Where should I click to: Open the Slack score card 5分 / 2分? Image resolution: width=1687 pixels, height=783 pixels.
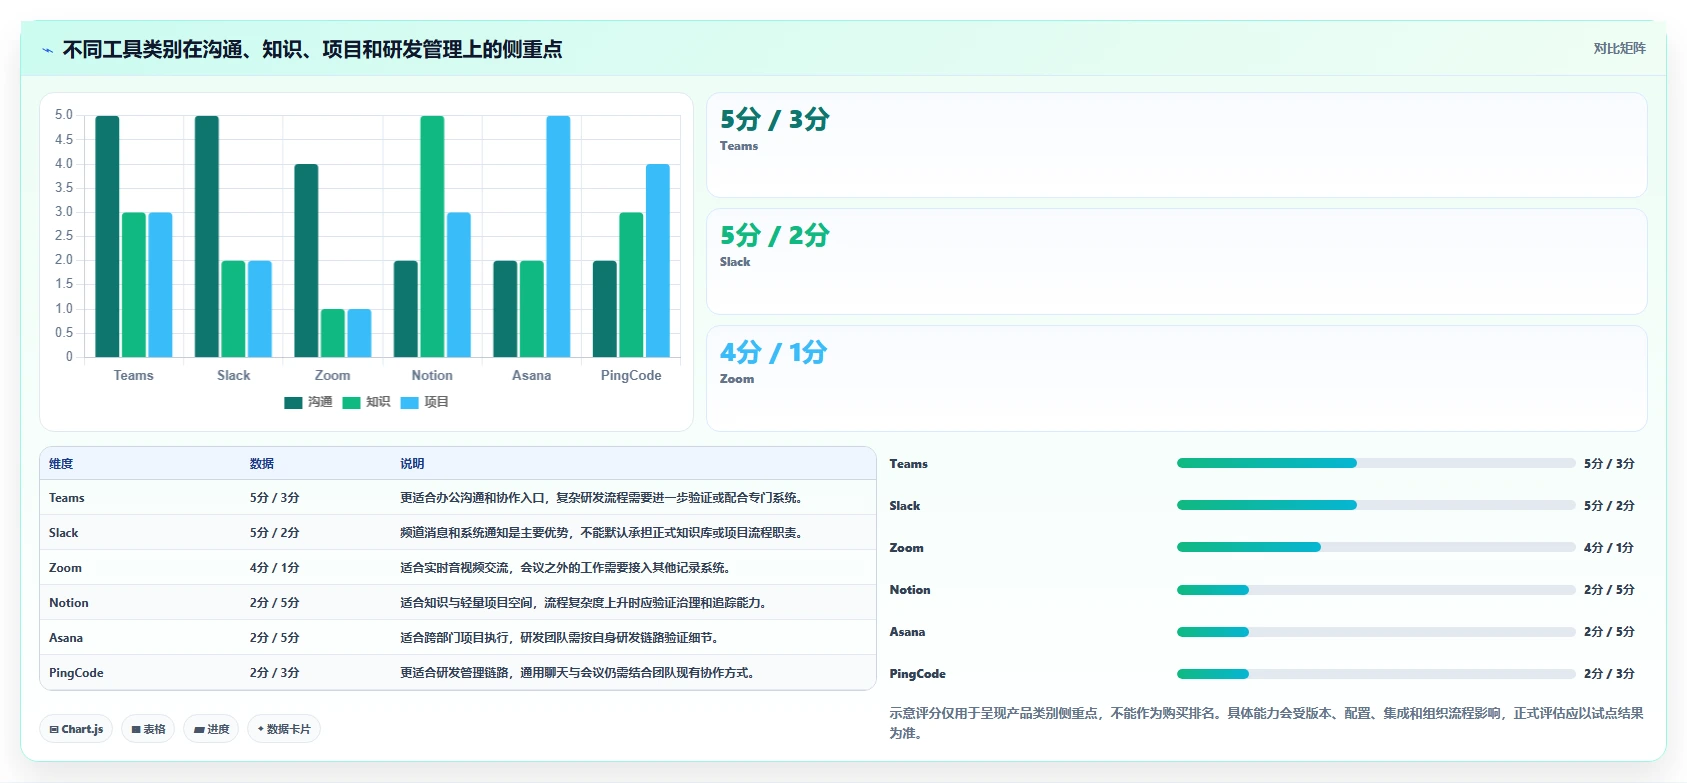[1176, 261]
